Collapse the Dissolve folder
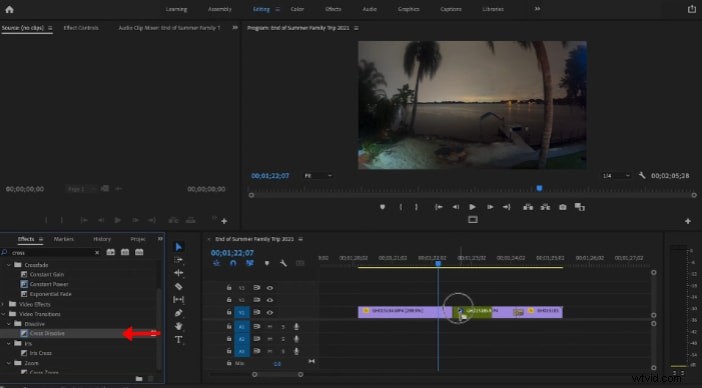 pos(9,324)
